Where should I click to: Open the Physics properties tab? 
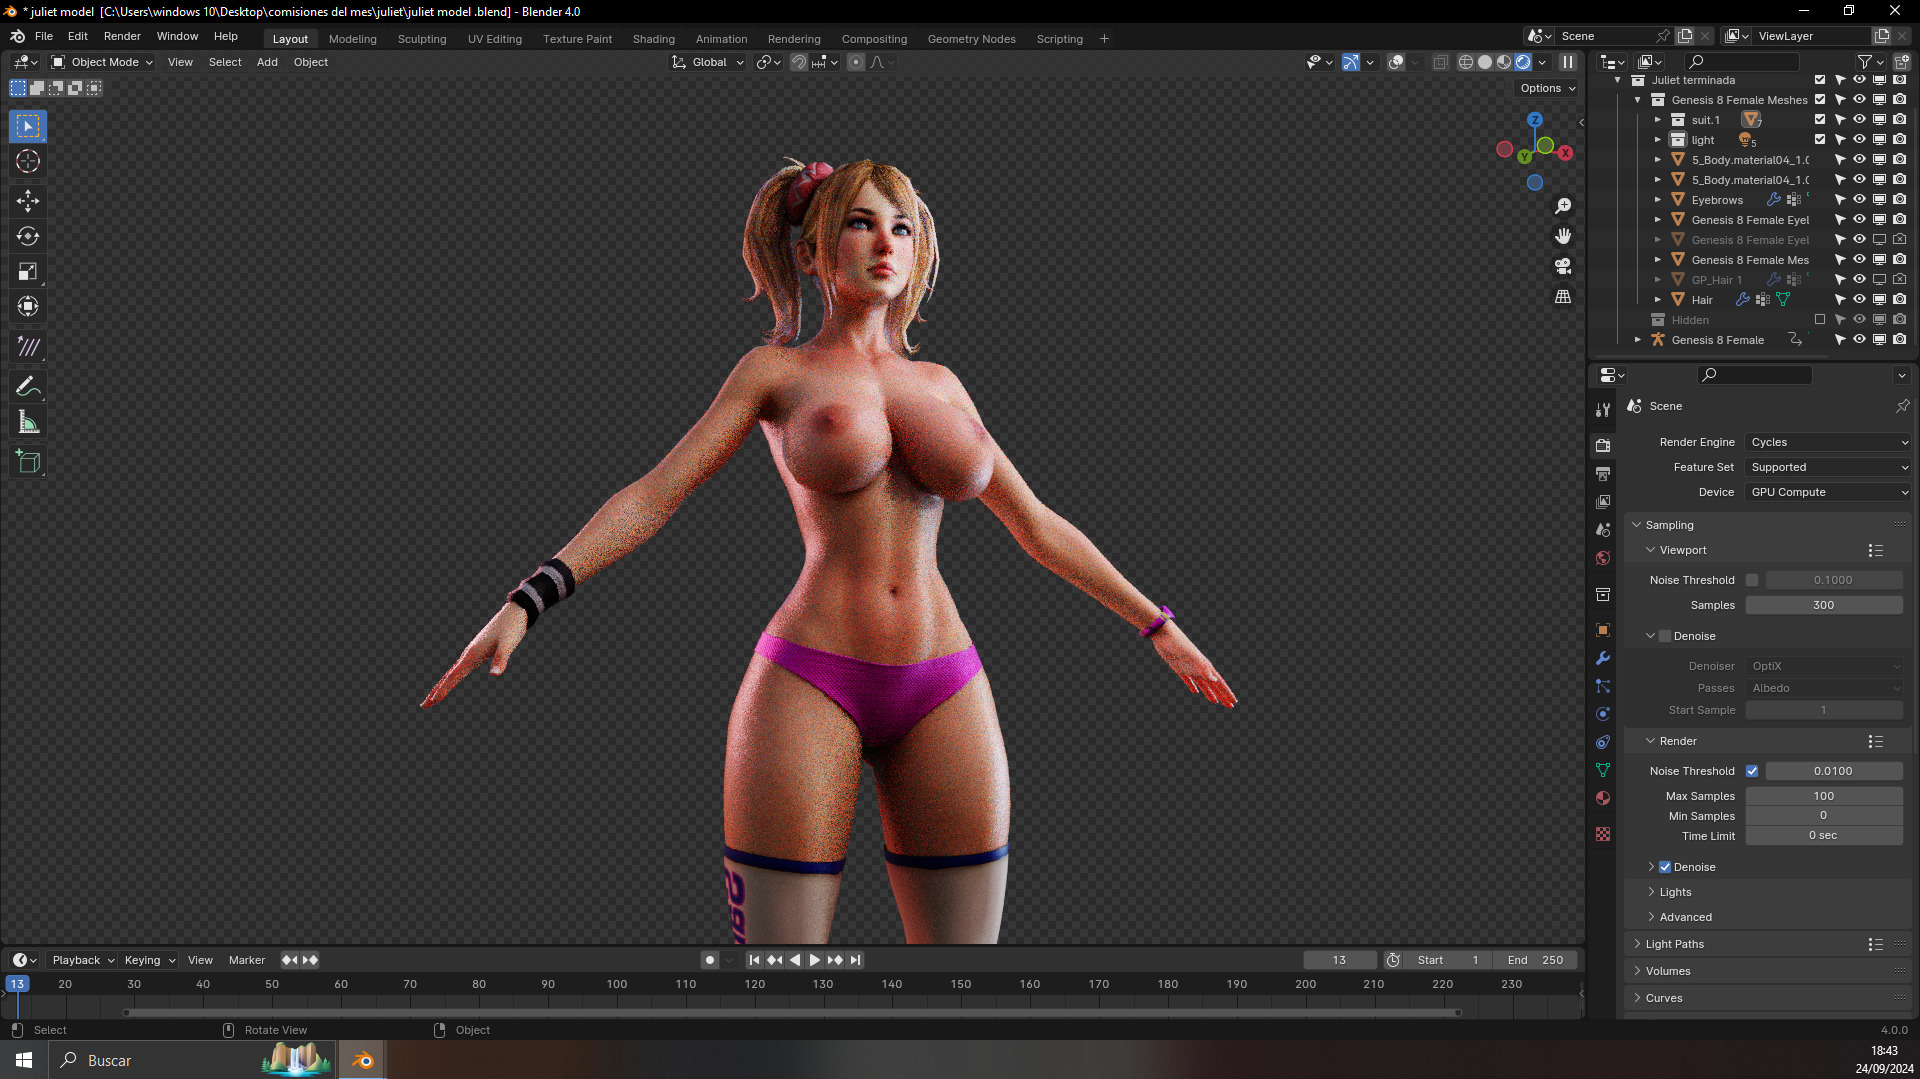pos(1603,714)
